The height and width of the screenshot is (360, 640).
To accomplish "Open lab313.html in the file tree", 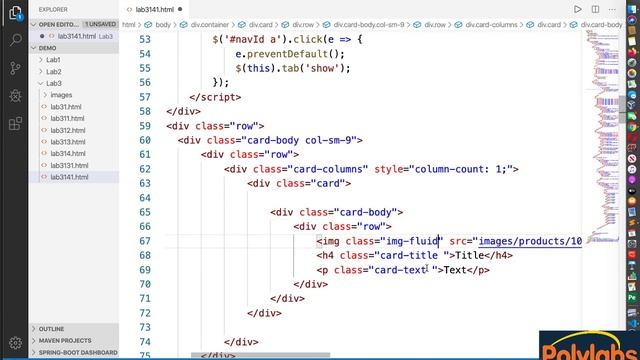I will point(68,142).
